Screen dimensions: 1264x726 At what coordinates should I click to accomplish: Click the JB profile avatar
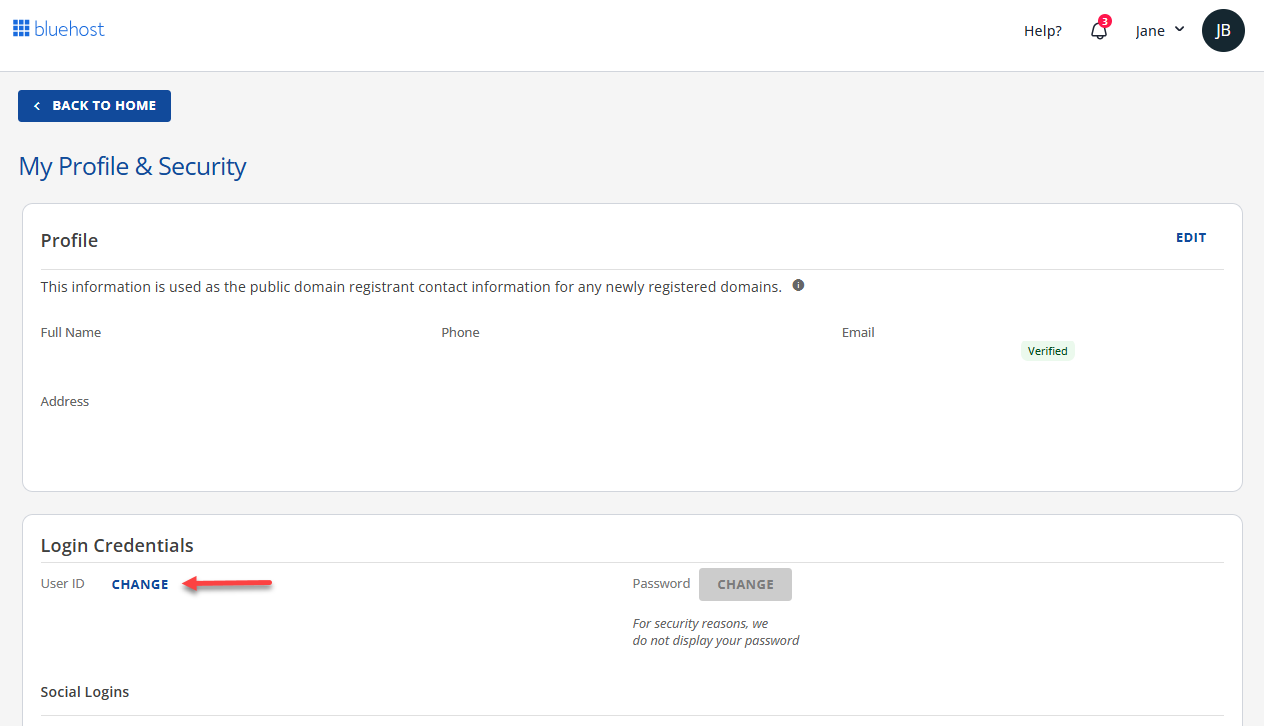pyautogui.click(x=1223, y=30)
